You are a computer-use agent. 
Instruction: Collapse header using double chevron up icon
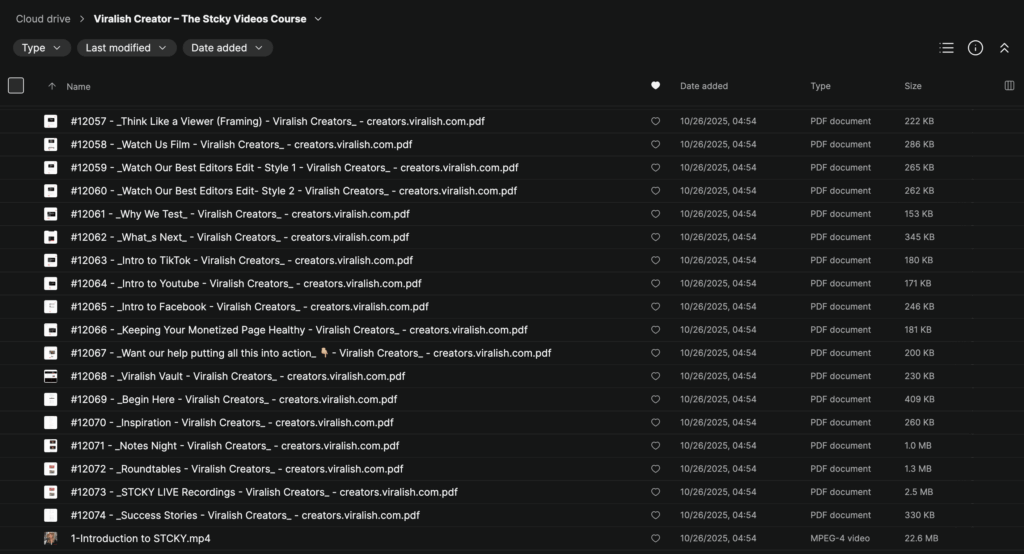(1004, 48)
